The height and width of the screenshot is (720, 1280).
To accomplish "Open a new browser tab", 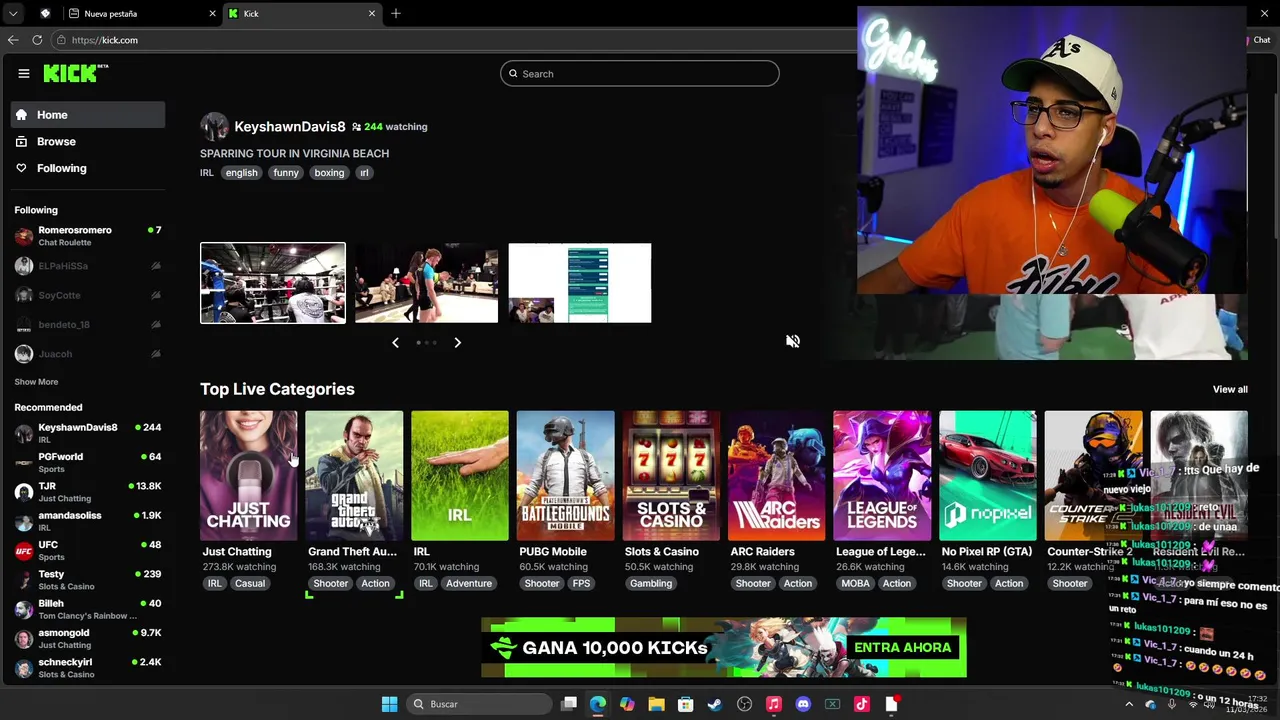I will click(396, 14).
